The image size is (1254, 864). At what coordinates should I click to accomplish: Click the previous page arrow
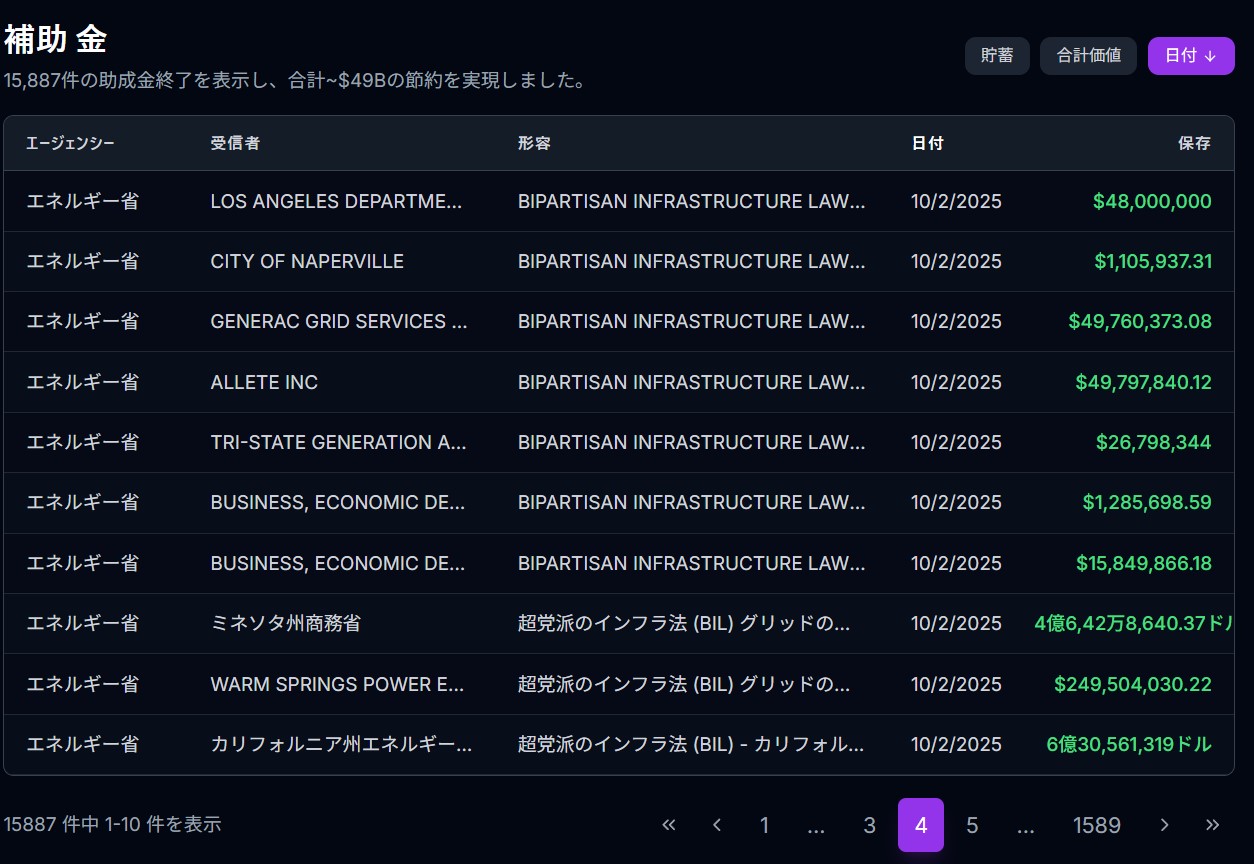click(x=717, y=825)
